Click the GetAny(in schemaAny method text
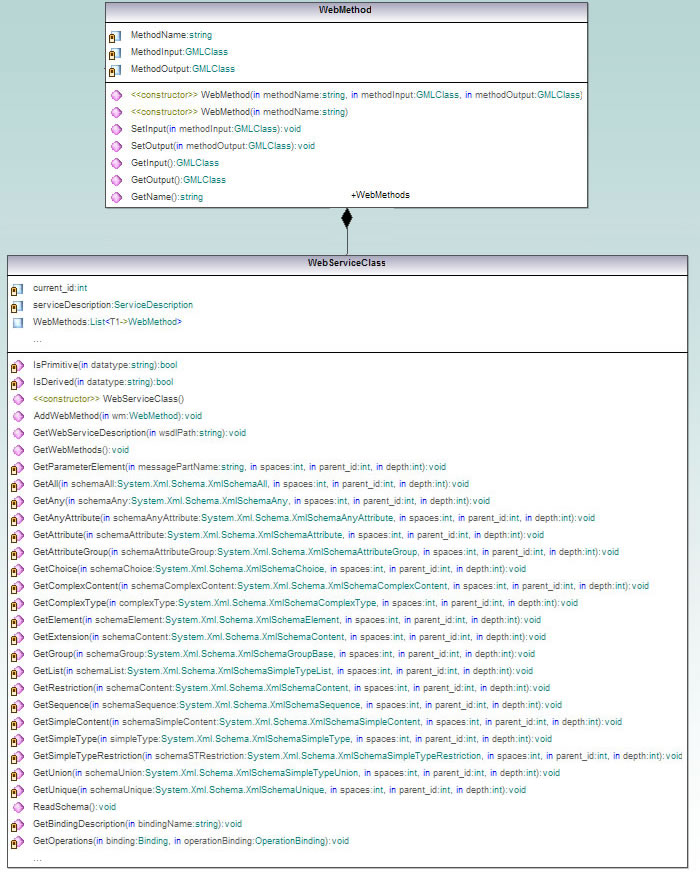 pyautogui.click(x=261, y=501)
